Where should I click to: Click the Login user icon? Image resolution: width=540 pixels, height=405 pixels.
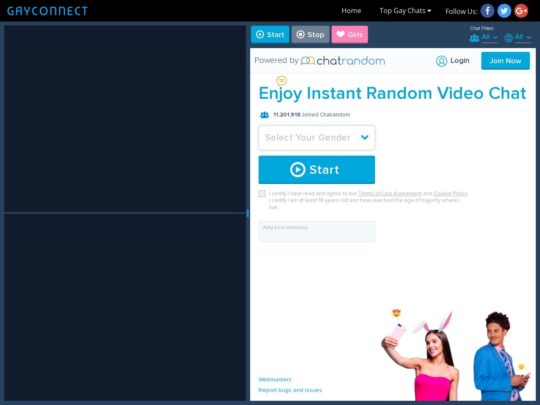point(441,61)
